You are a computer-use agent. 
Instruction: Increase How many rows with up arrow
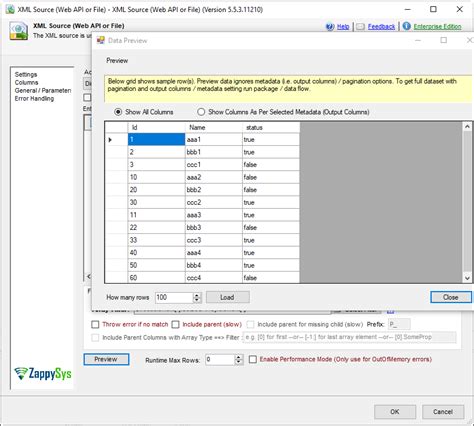pyautogui.click(x=197, y=295)
